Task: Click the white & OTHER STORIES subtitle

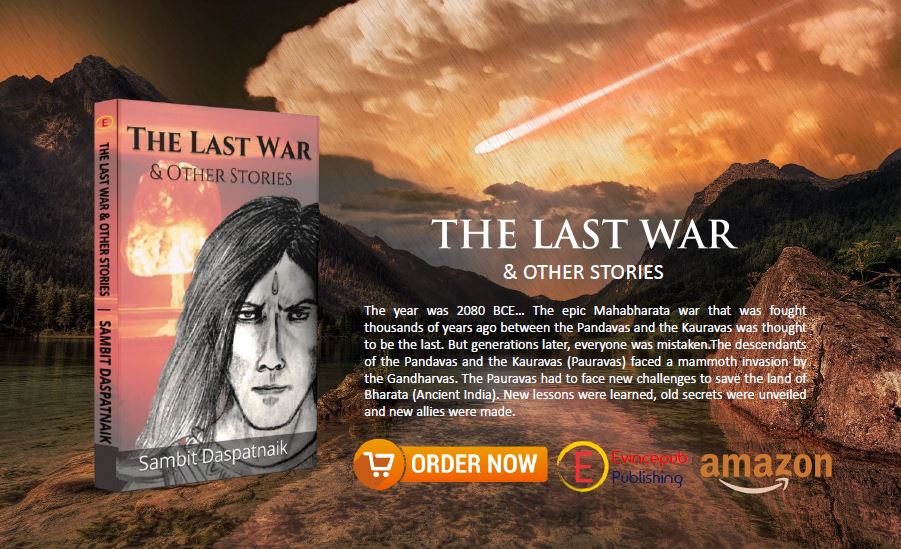Action: coord(583,272)
